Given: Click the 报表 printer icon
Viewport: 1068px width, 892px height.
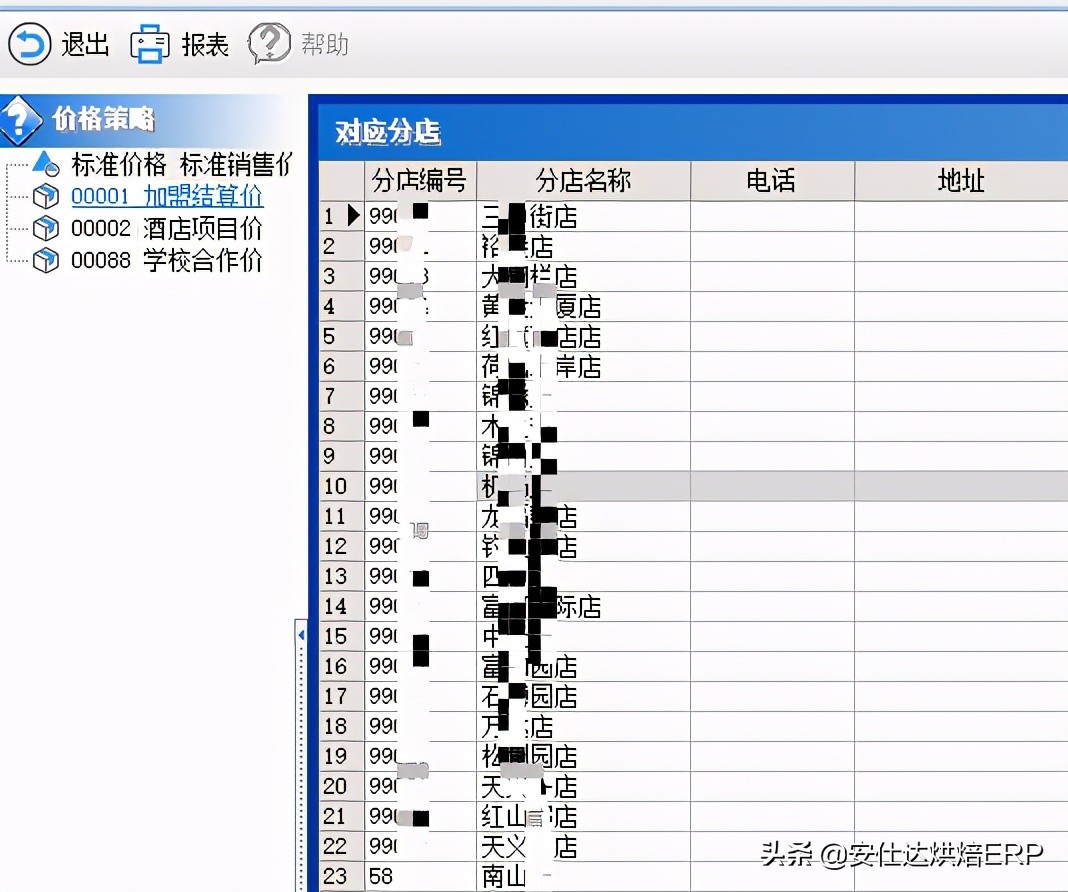Looking at the screenshot, I should [x=151, y=44].
